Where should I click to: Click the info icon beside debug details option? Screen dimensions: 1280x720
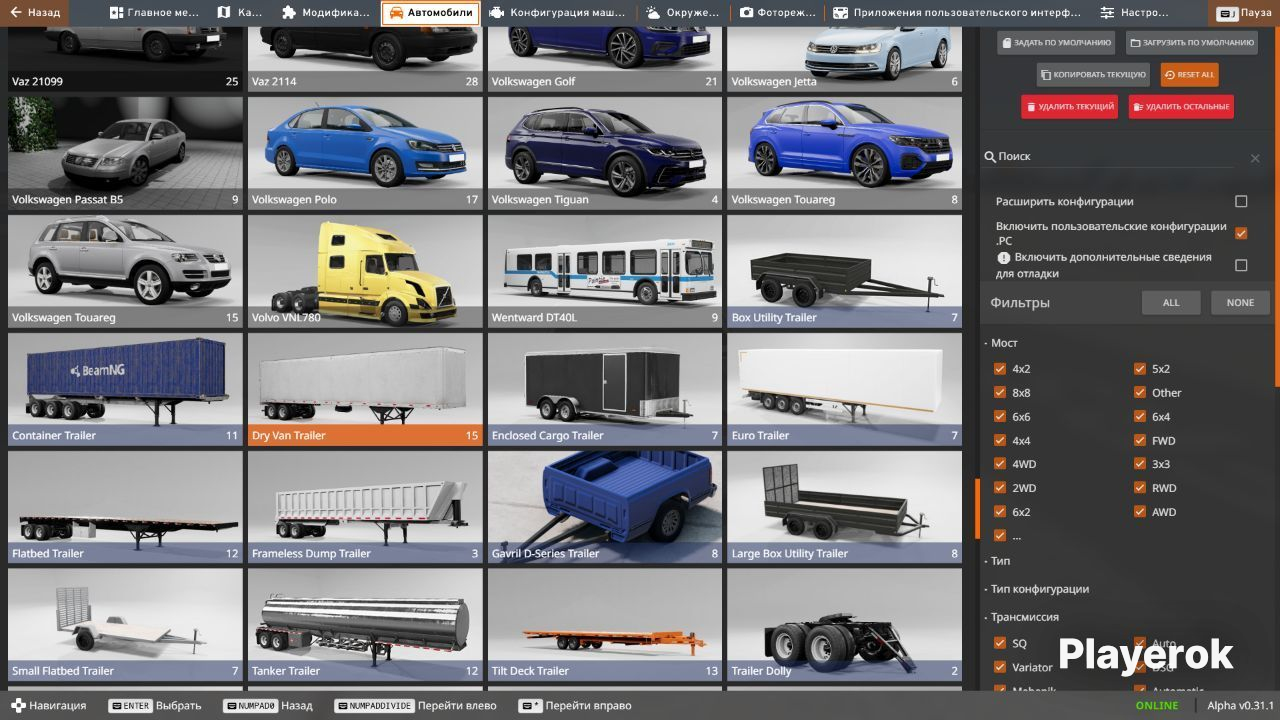pyautogui.click(x=1003, y=257)
